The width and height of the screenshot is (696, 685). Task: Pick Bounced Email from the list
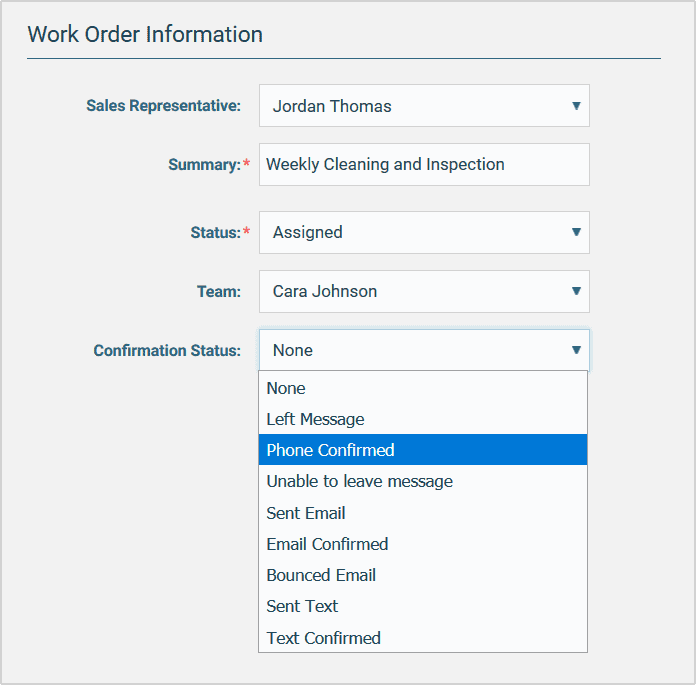(321, 575)
